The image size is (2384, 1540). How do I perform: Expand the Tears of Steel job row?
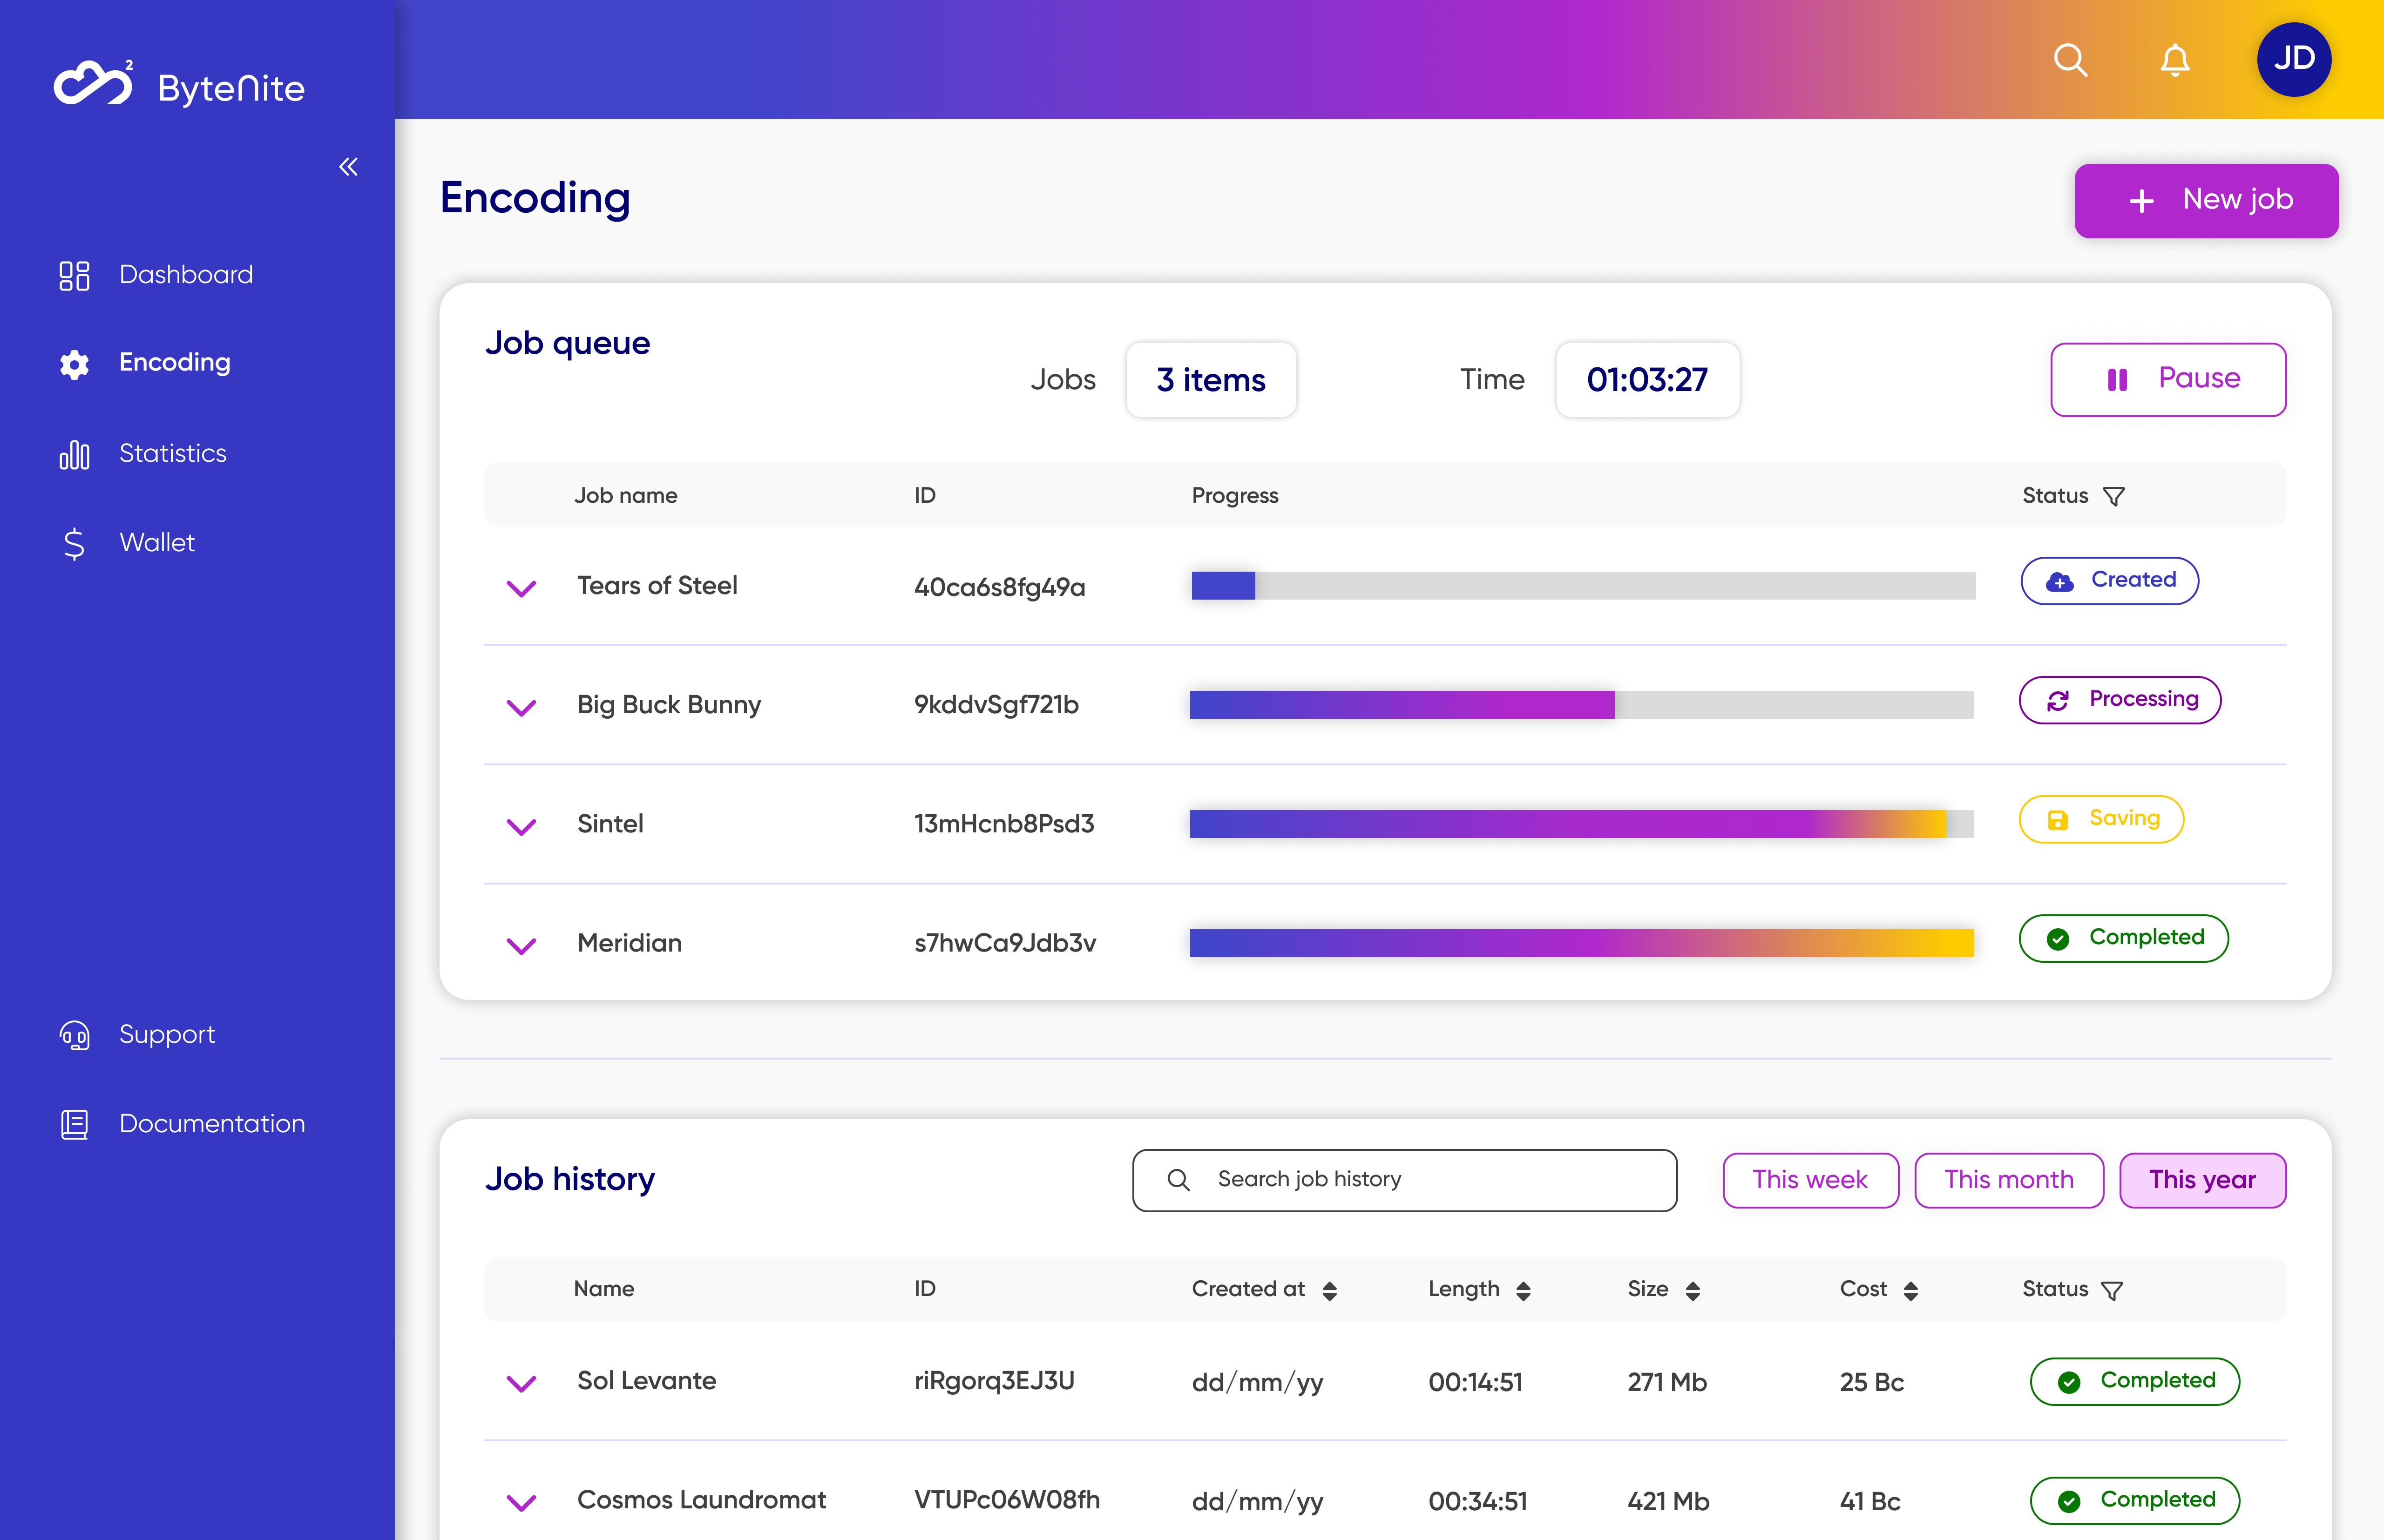[521, 588]
